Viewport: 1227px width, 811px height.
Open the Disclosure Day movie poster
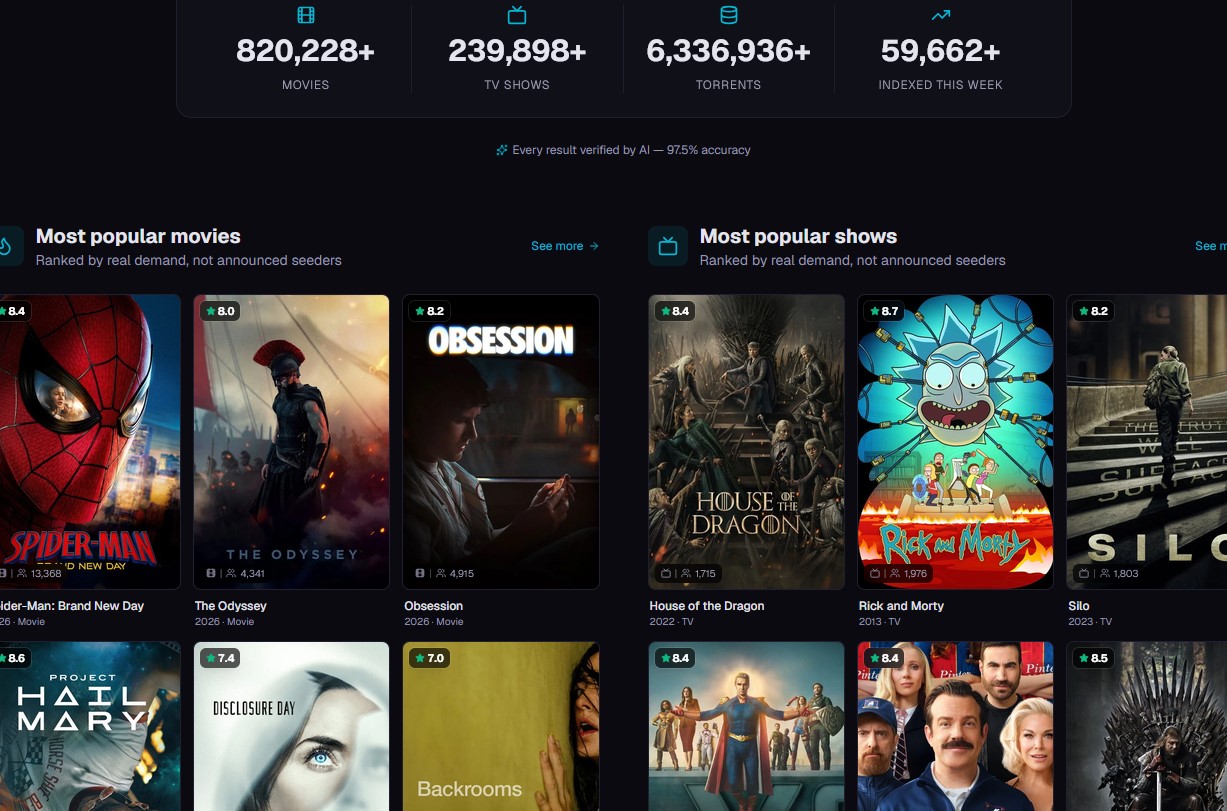(x=291, y=726)
